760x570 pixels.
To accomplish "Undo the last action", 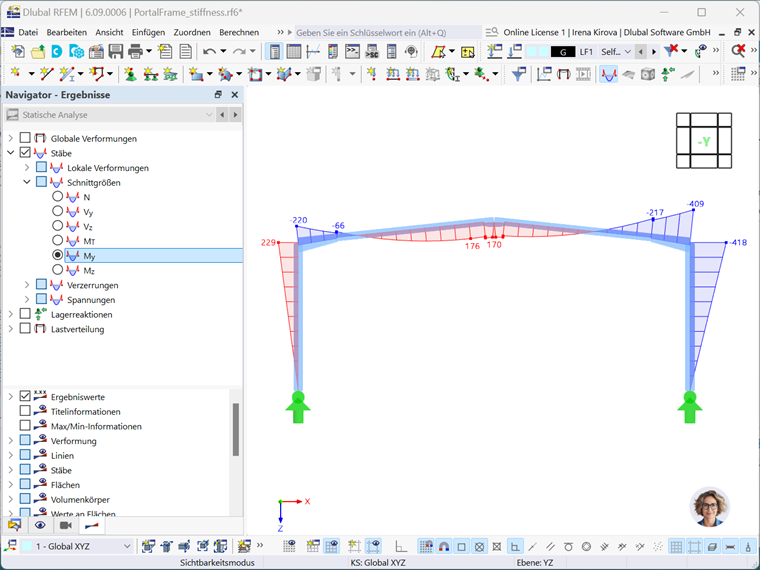I will click(209, 51).
